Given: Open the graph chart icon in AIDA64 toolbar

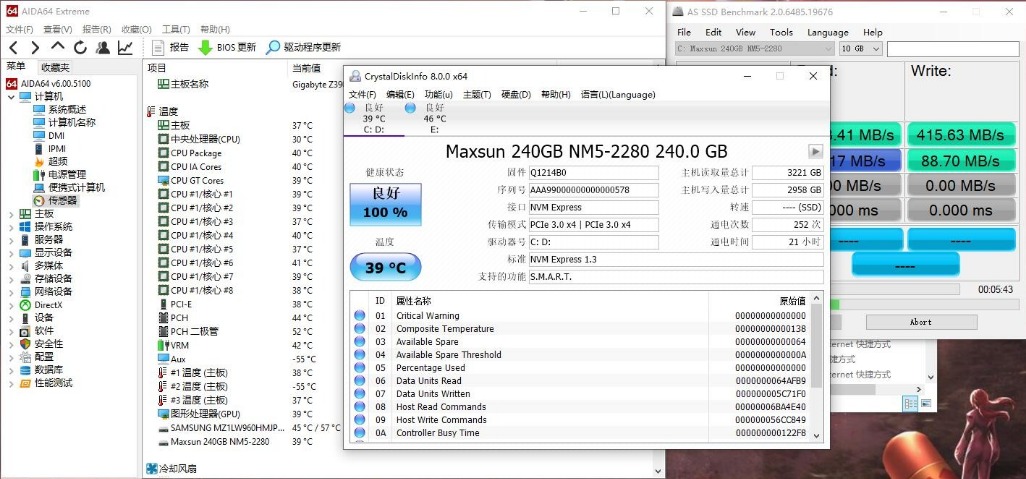Looking at the screenshot, I should pos(125,47).
